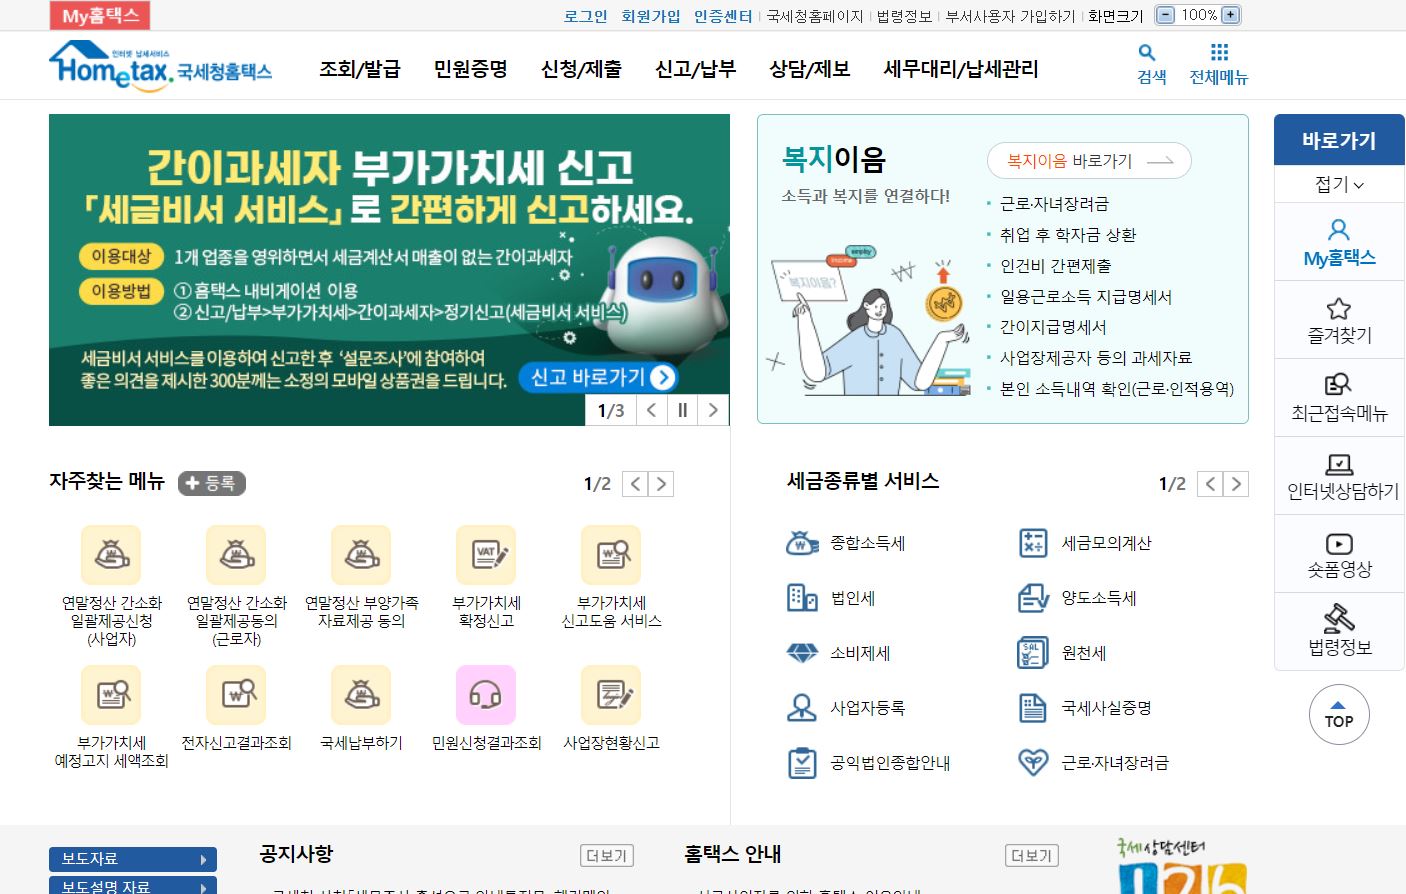
Task: Open 전자신고결과조회 icon
Action: 236,695
